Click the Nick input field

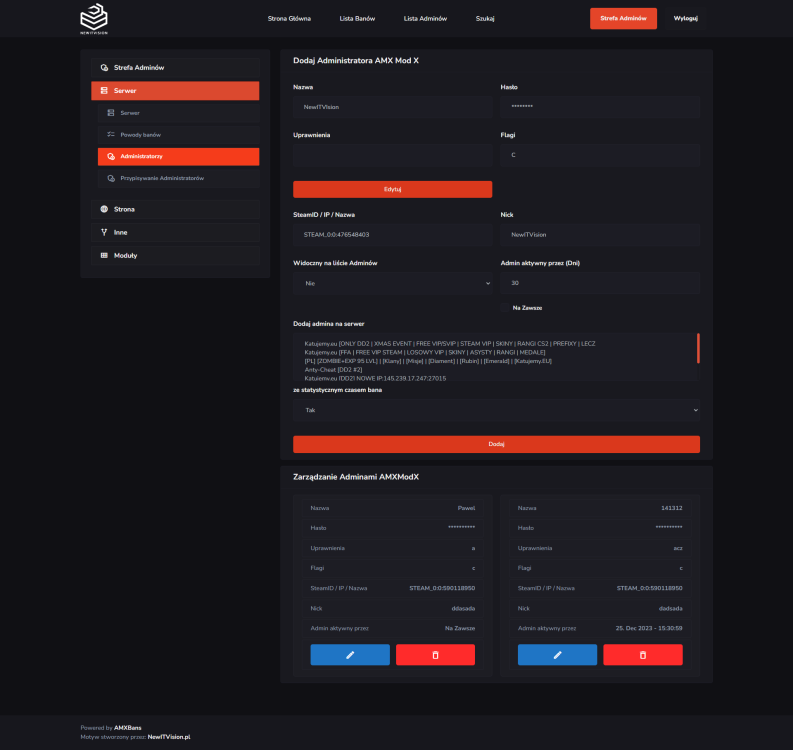tap(600, 235)
